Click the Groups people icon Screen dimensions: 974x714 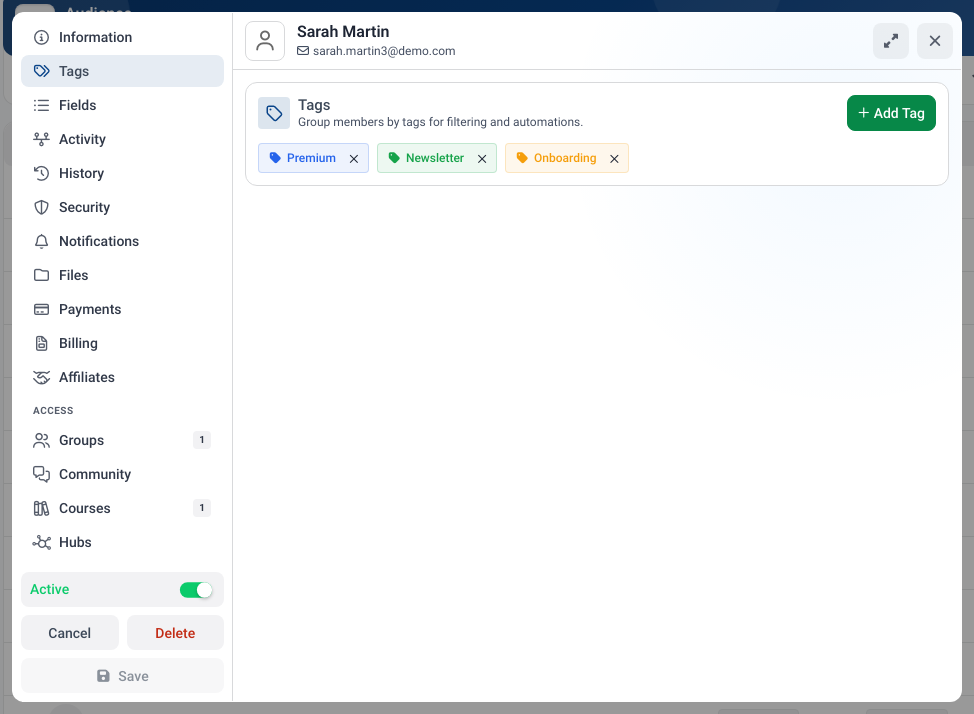coord(41,440)
